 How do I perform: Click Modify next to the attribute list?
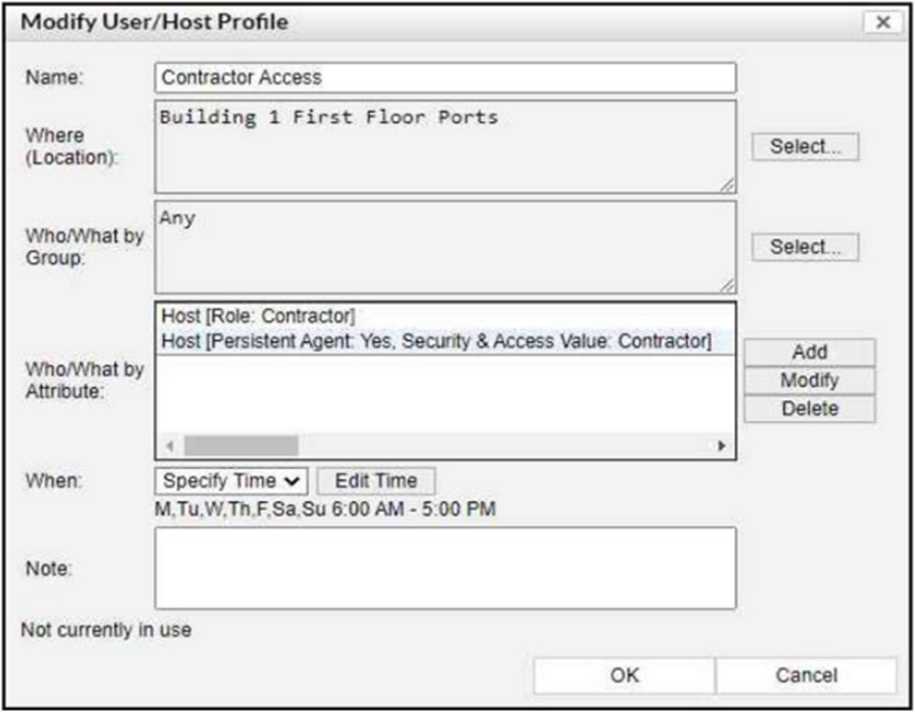(x=809, y=380)
